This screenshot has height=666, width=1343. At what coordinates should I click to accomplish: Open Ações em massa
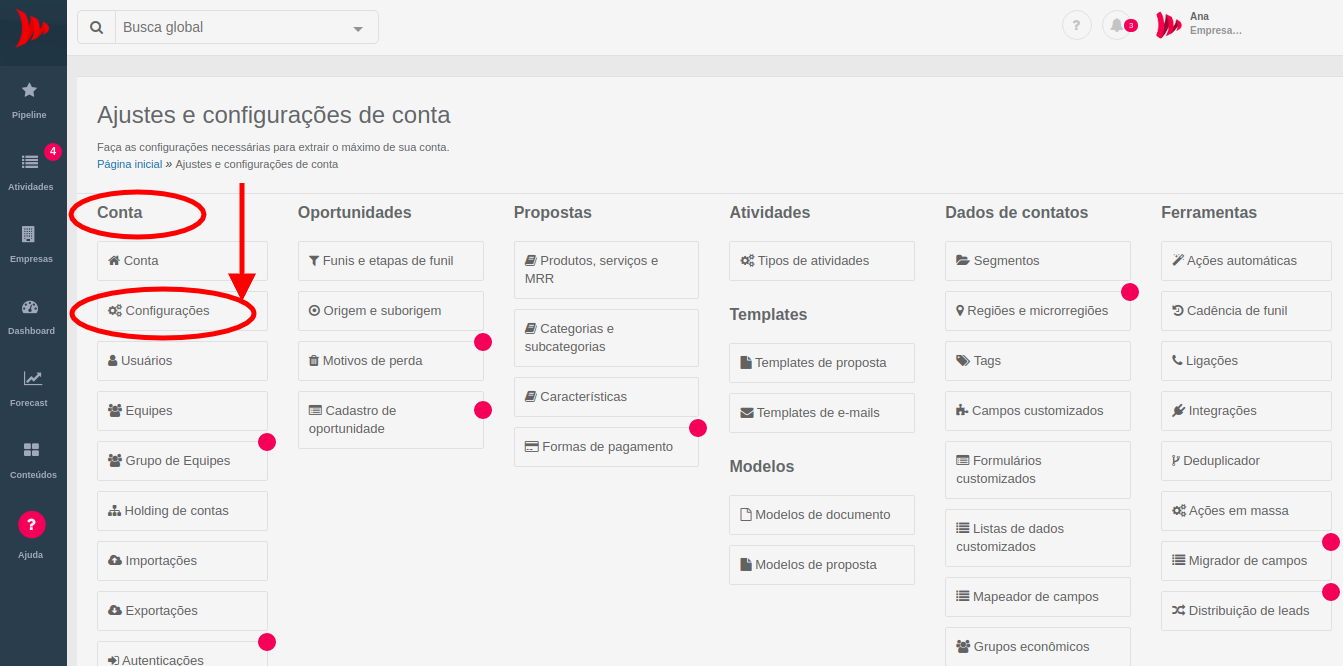[1246, 511]
